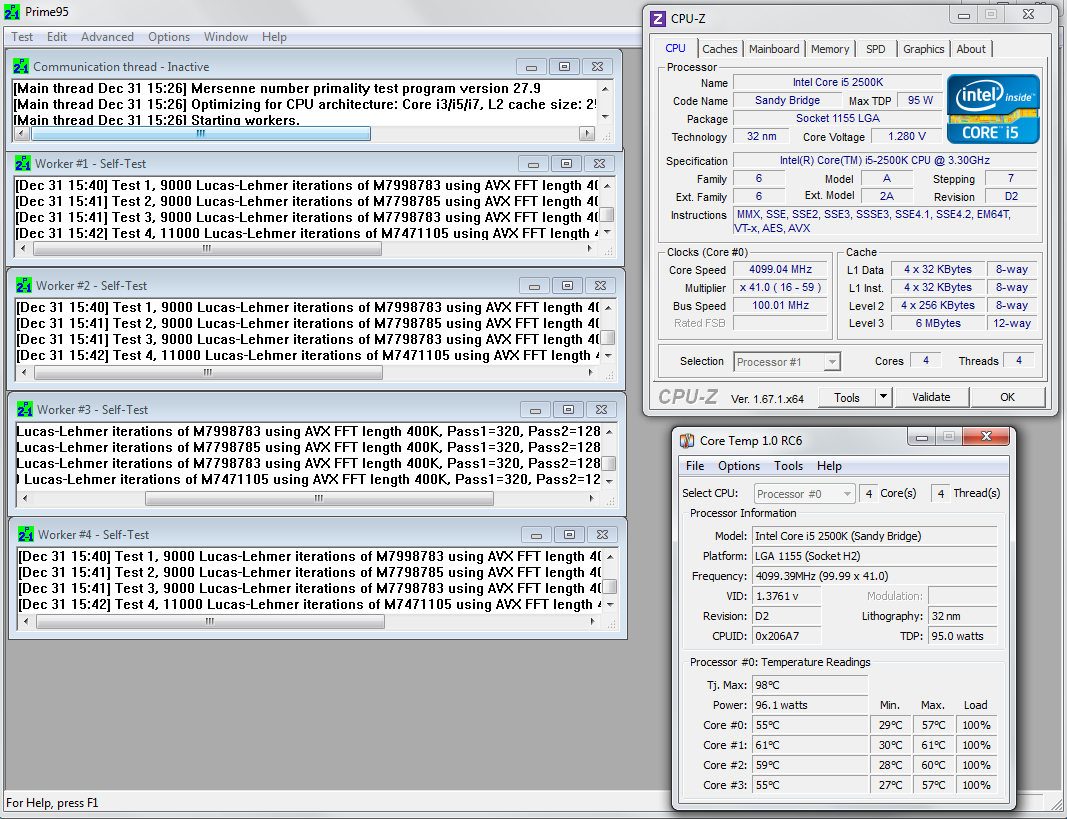Close the Worker #1 Self-Test window
This screenshot has width=1067, height=819.
tap(599, 164)
